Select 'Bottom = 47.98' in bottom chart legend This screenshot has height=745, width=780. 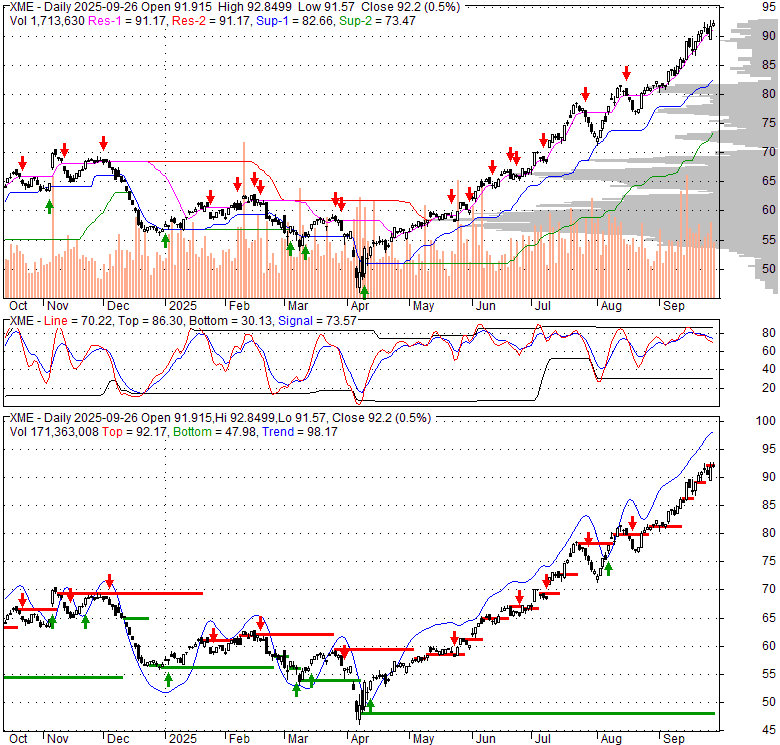point(215,432)
